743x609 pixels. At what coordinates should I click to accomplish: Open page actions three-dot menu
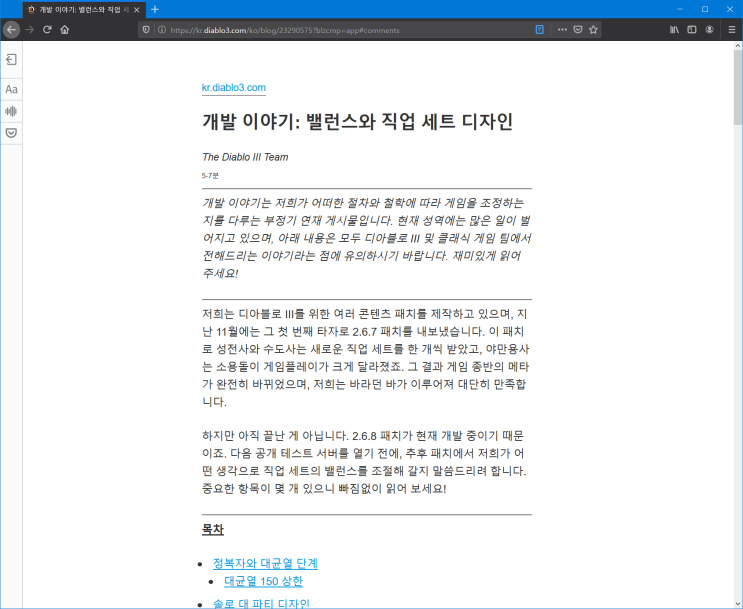click(x=562, y=30)
